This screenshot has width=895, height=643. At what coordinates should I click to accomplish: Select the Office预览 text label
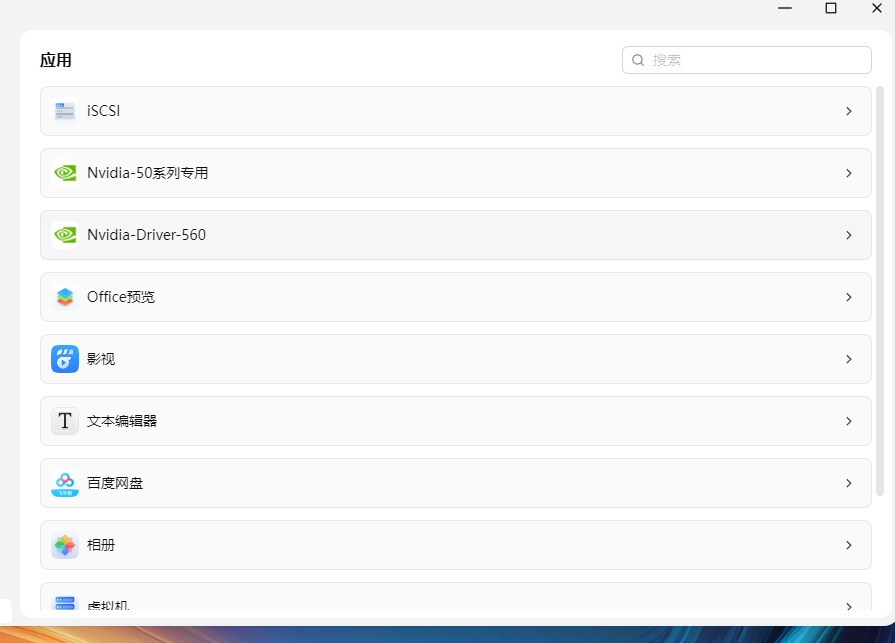coord(120,297)
